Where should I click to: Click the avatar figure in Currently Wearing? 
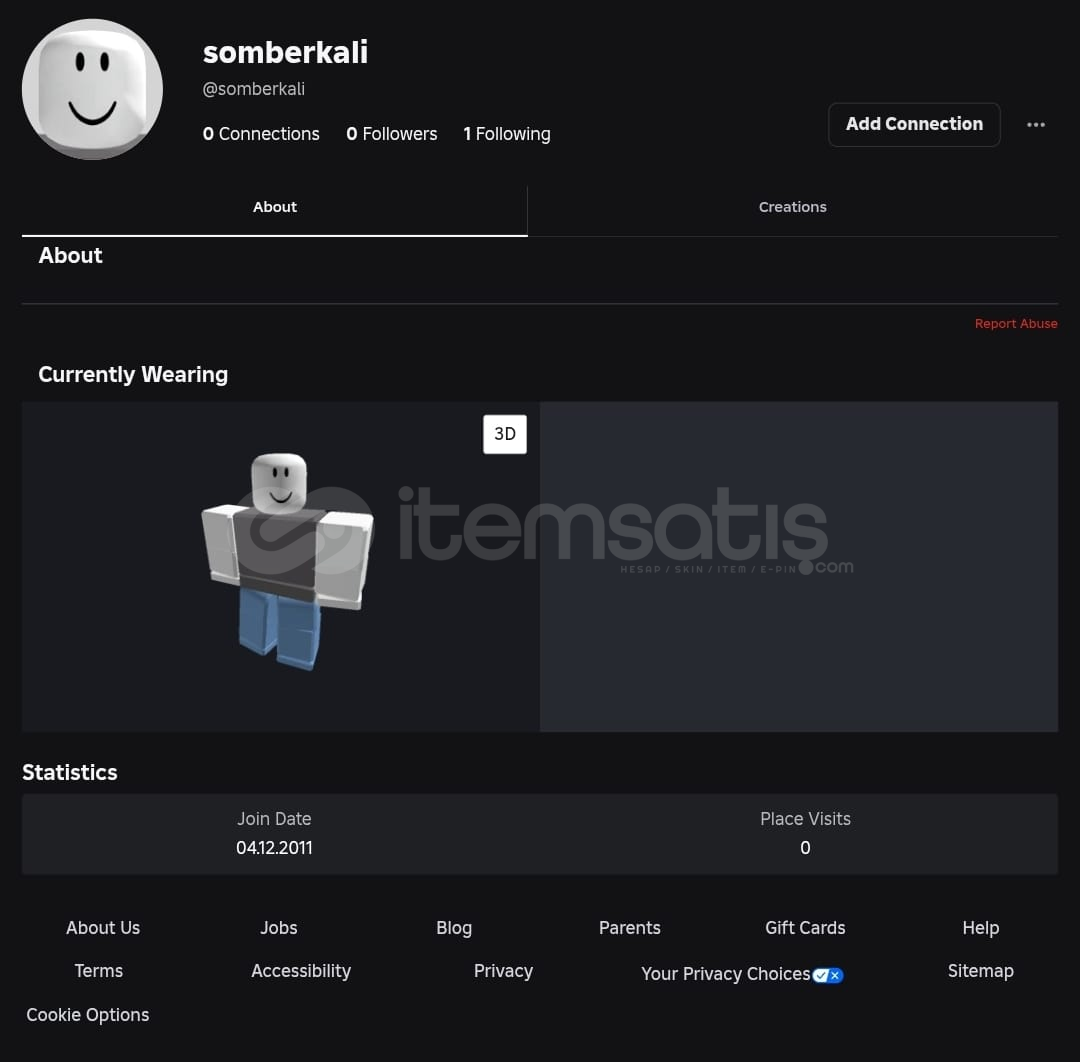click(x=287, y=561)
